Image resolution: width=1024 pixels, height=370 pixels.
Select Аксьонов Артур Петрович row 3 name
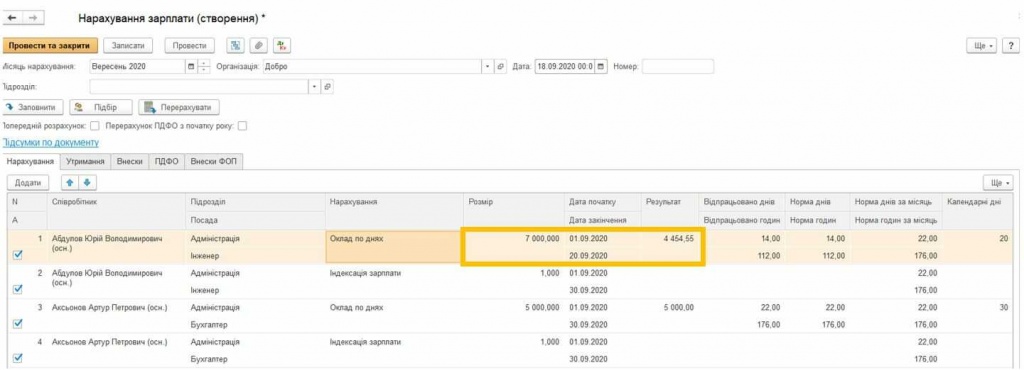pyautogui.click(x=109, y=307)
